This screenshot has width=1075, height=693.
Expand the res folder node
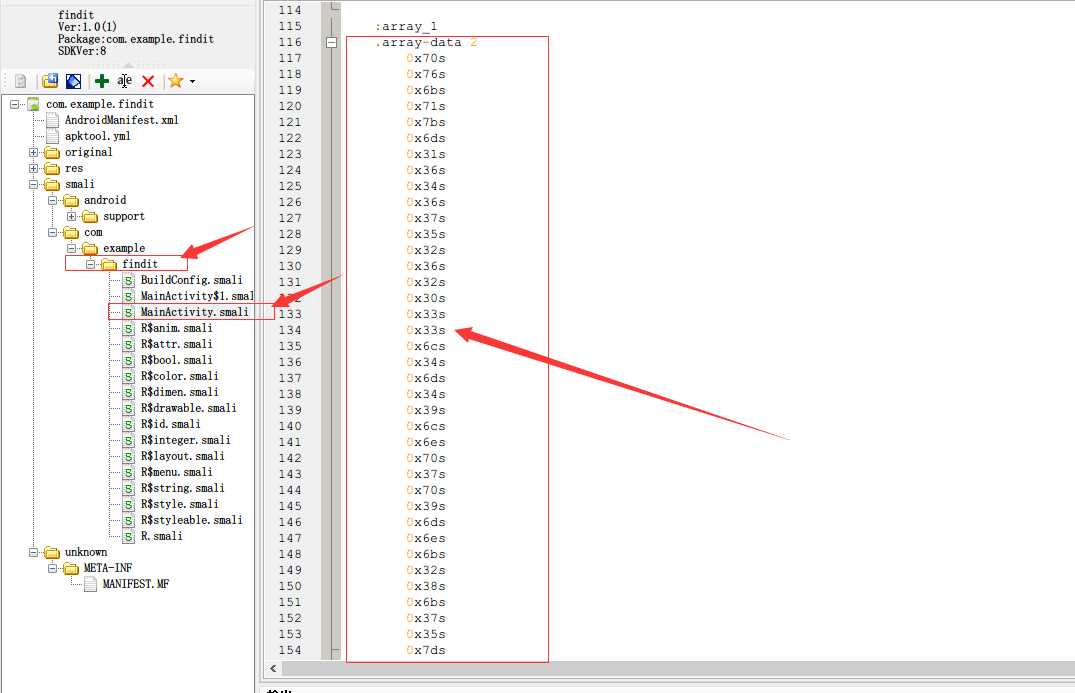point(33,168)
